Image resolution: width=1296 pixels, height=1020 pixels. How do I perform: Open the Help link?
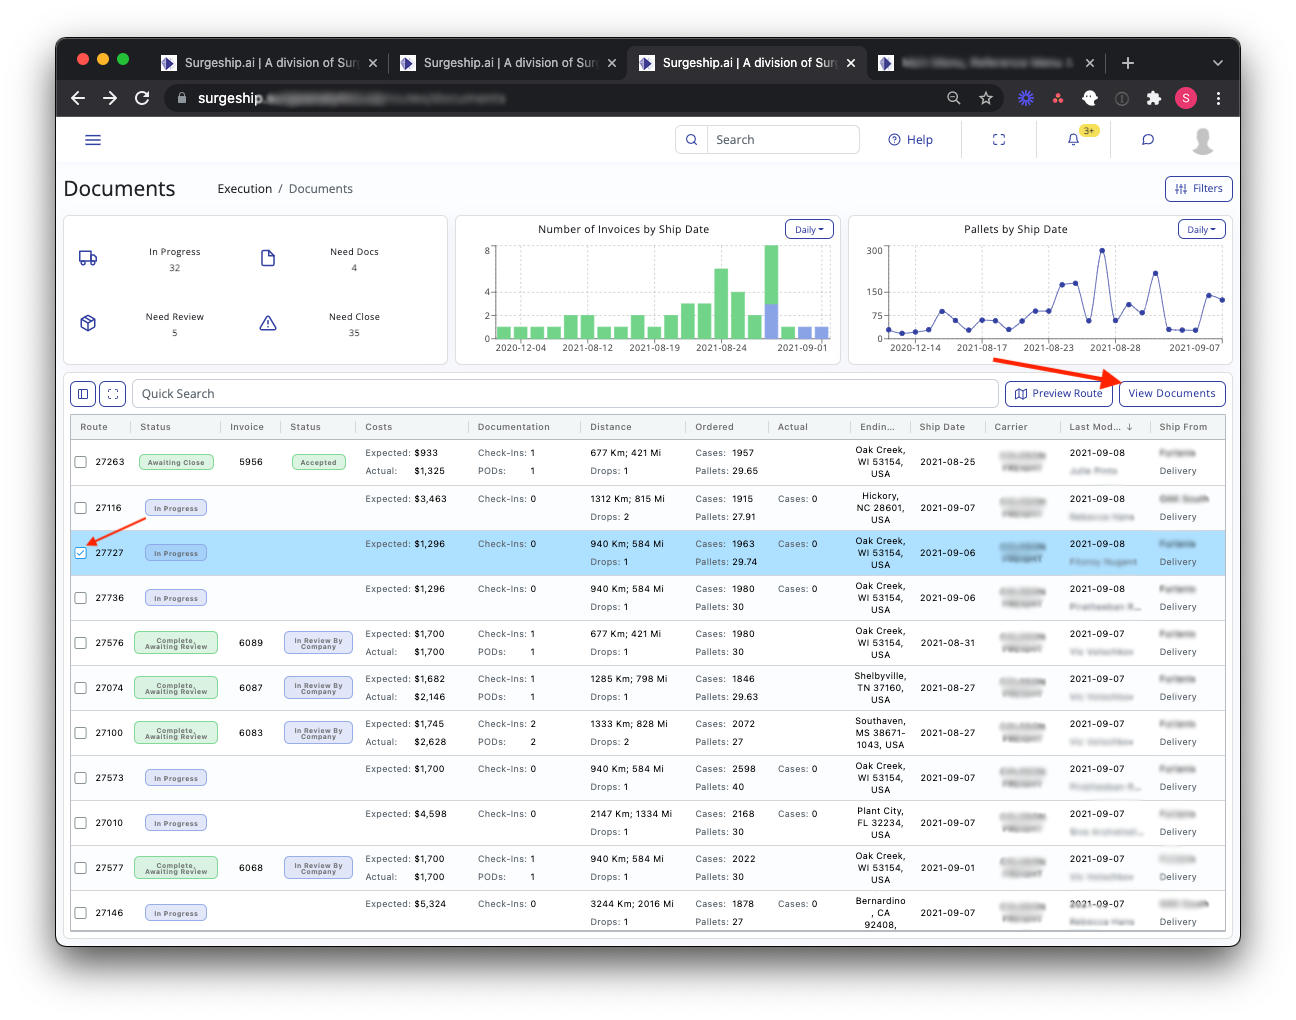click(x=910, y=140)
